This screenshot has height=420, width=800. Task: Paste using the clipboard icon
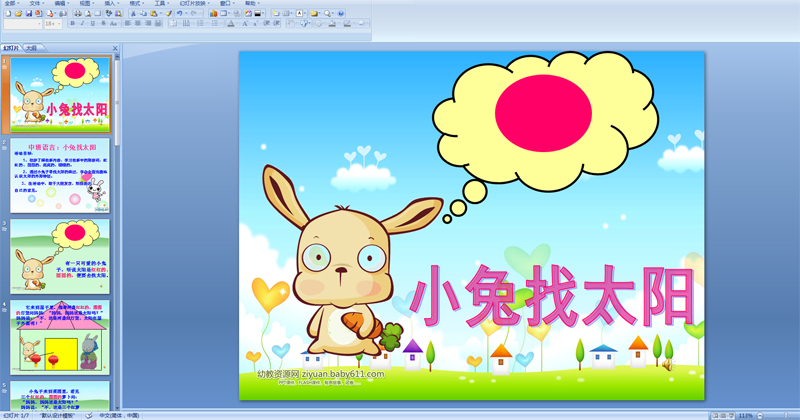coord(153,13)
